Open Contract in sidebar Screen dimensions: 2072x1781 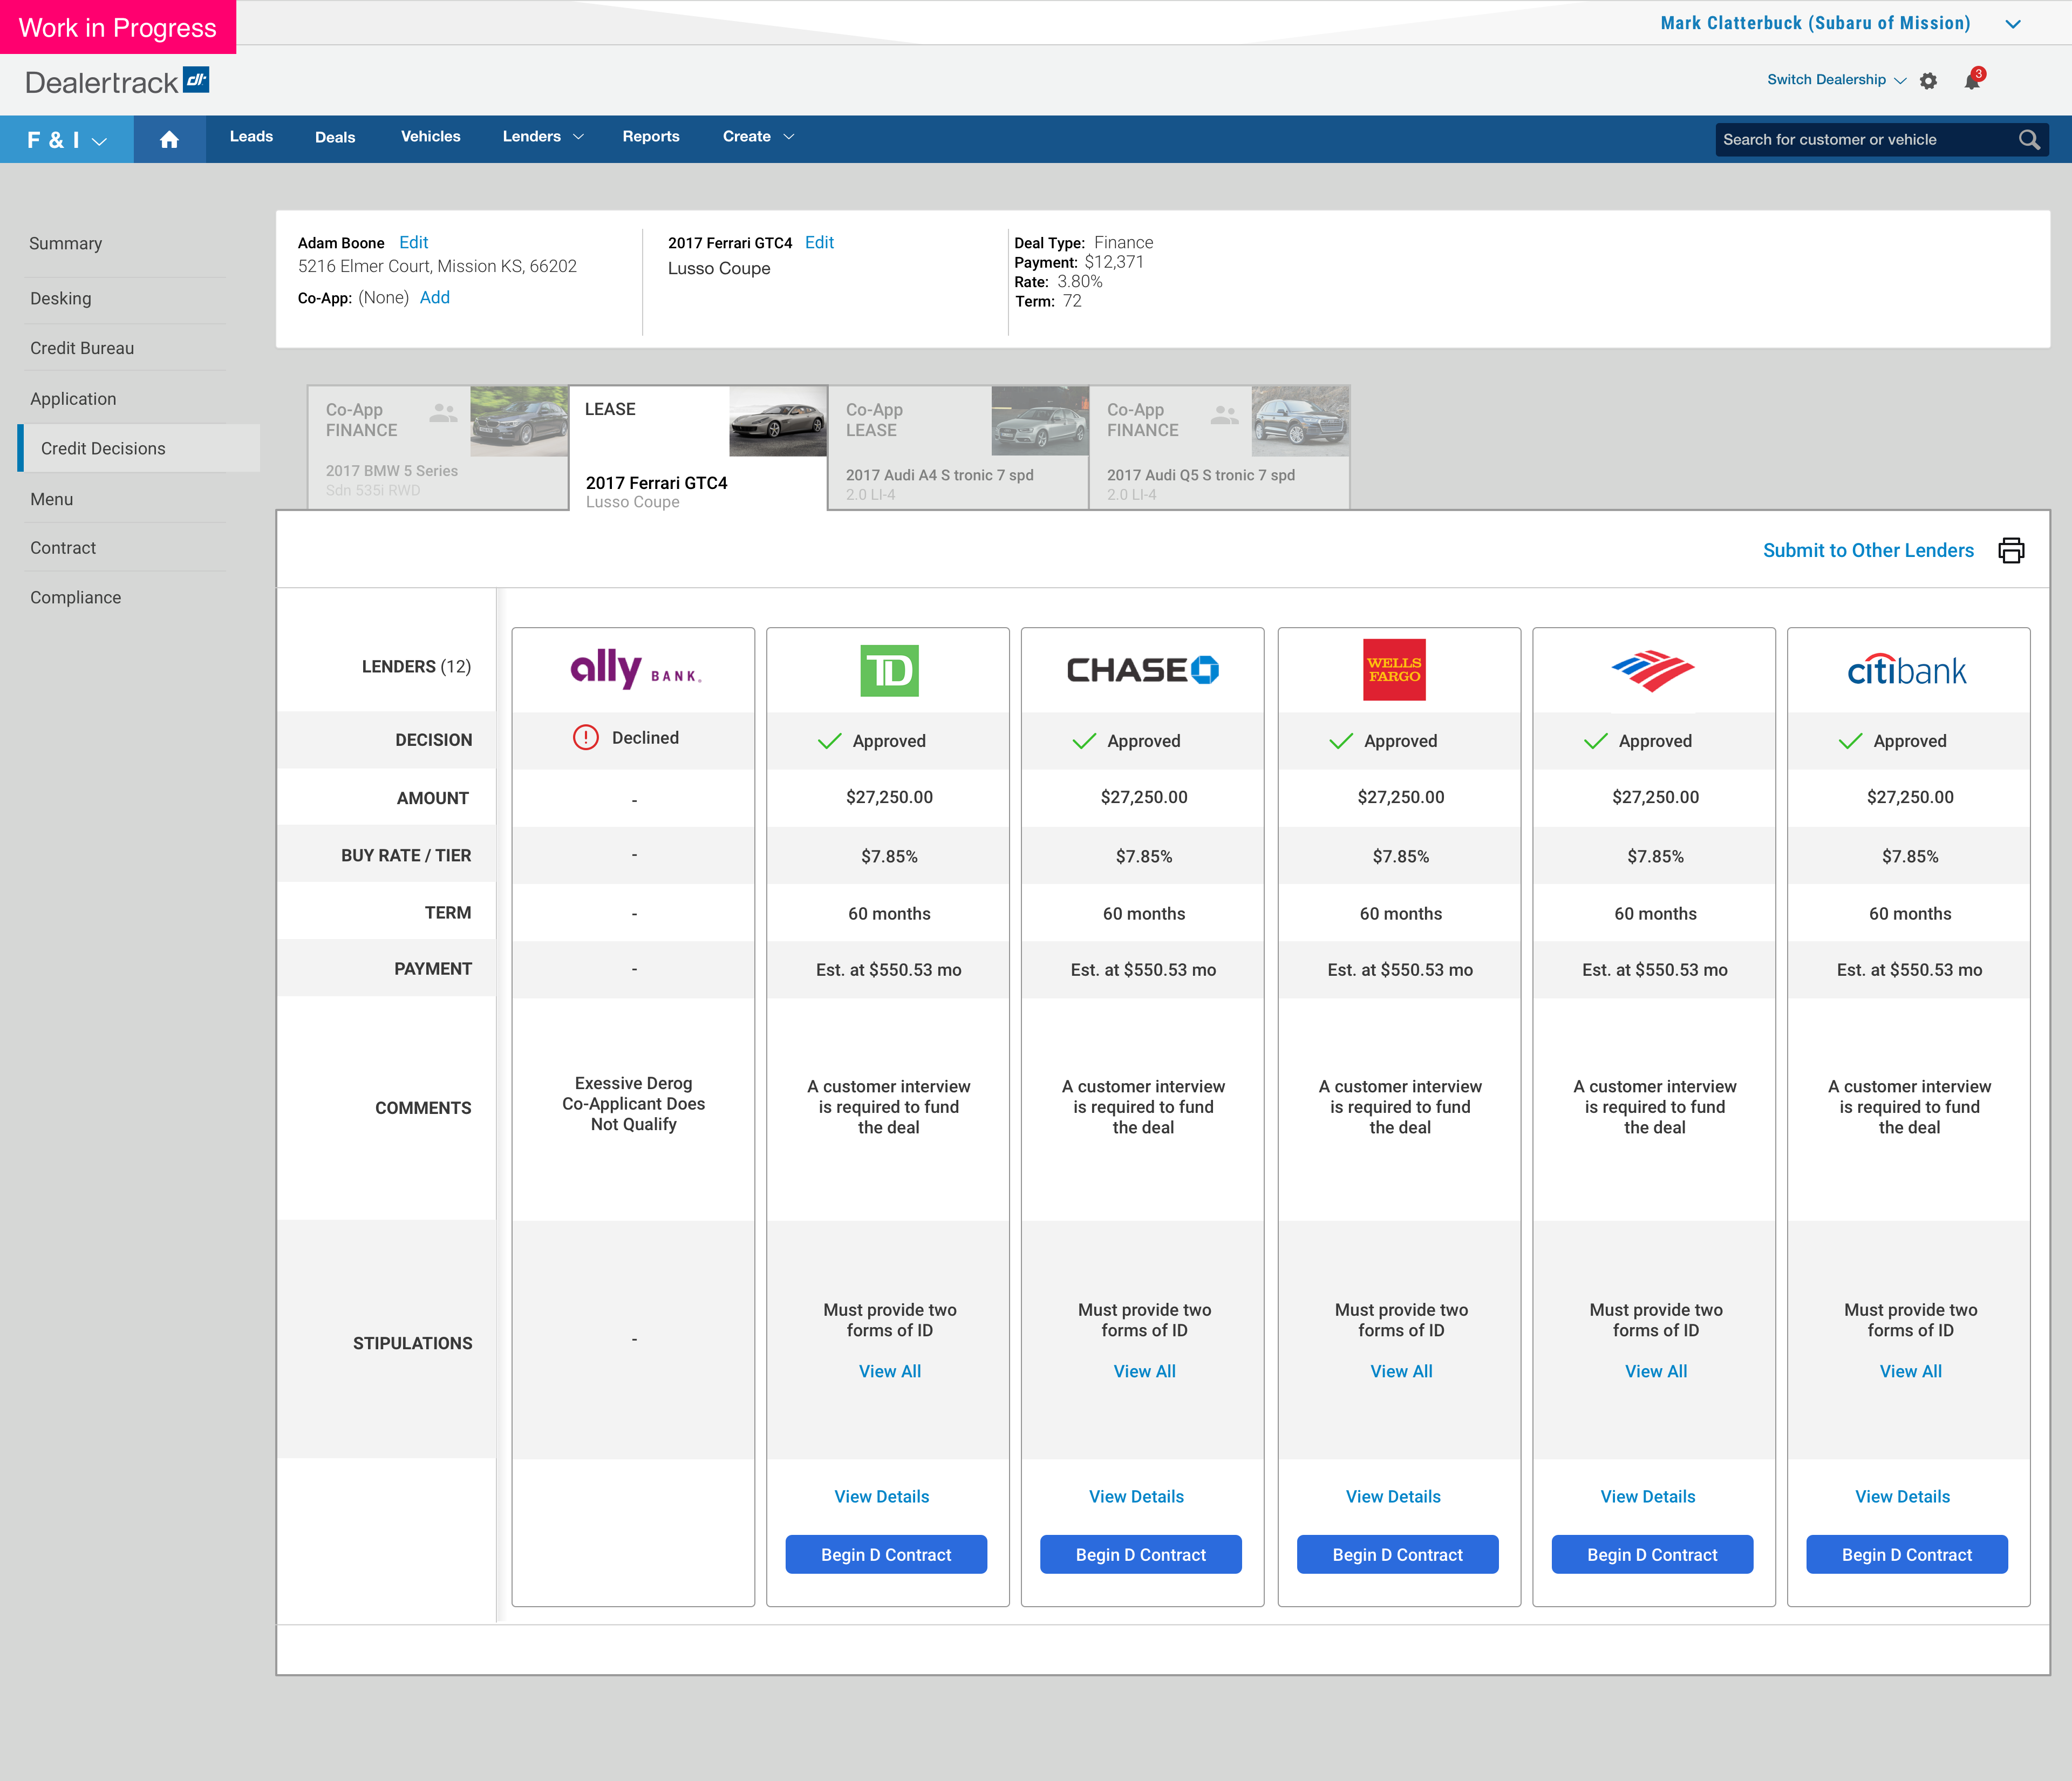coord(63,548)
